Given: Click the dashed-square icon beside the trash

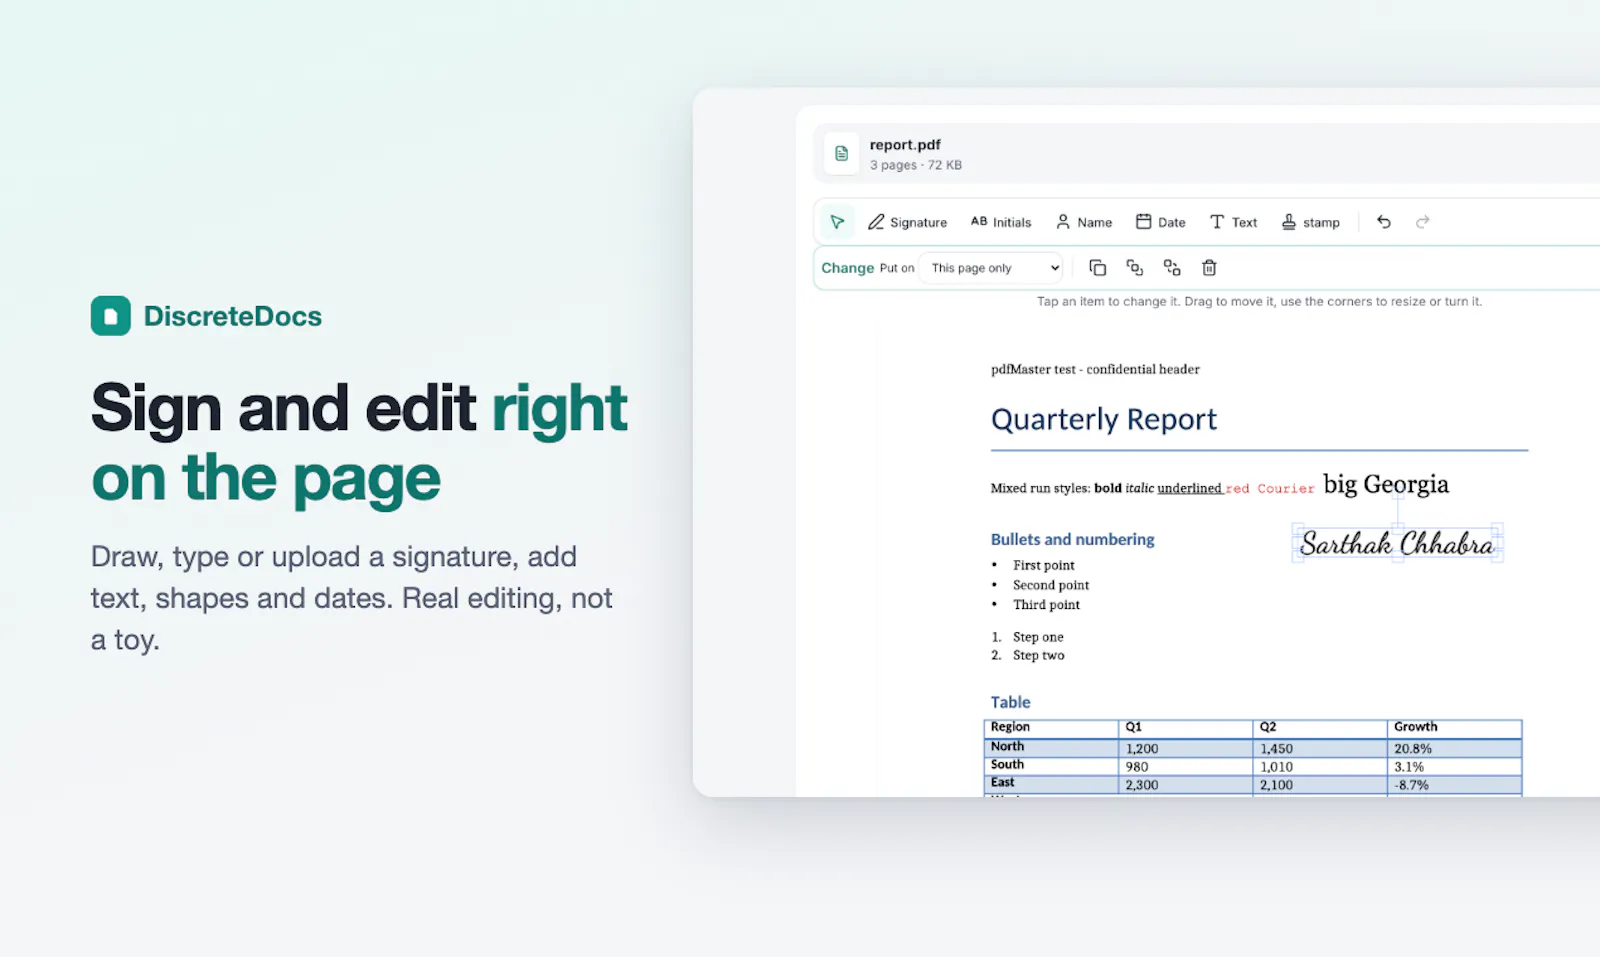Looking at the screenshot, I should 1172,268.
